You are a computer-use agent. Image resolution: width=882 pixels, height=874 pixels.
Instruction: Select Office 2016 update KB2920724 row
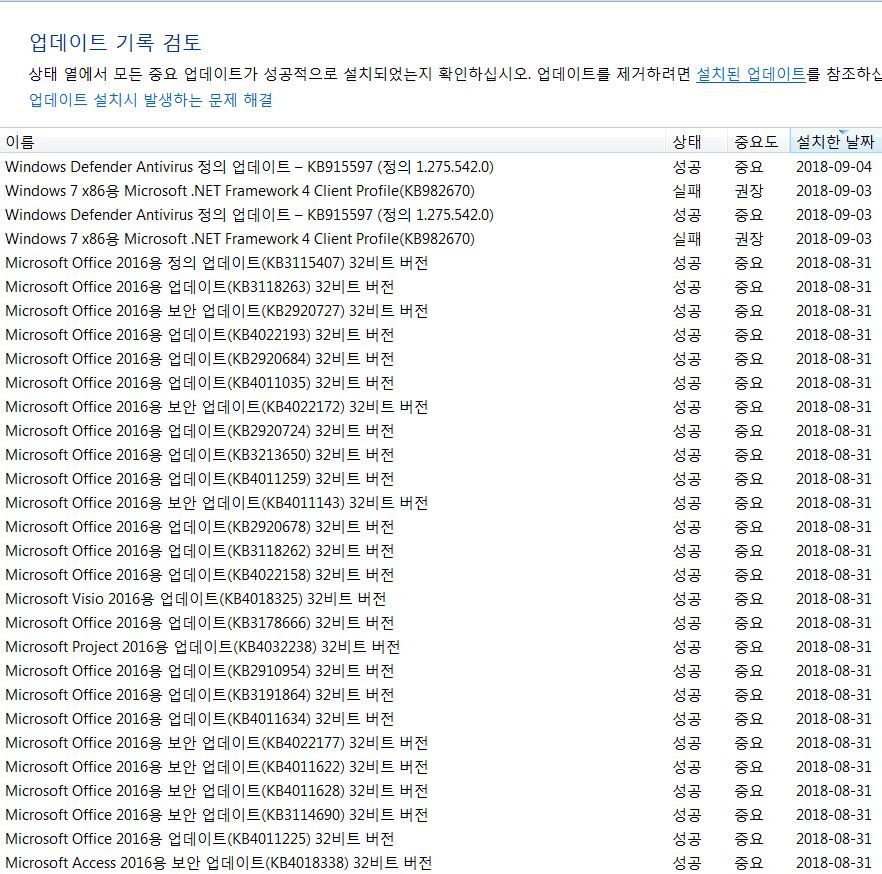click(x=441, y=431)
